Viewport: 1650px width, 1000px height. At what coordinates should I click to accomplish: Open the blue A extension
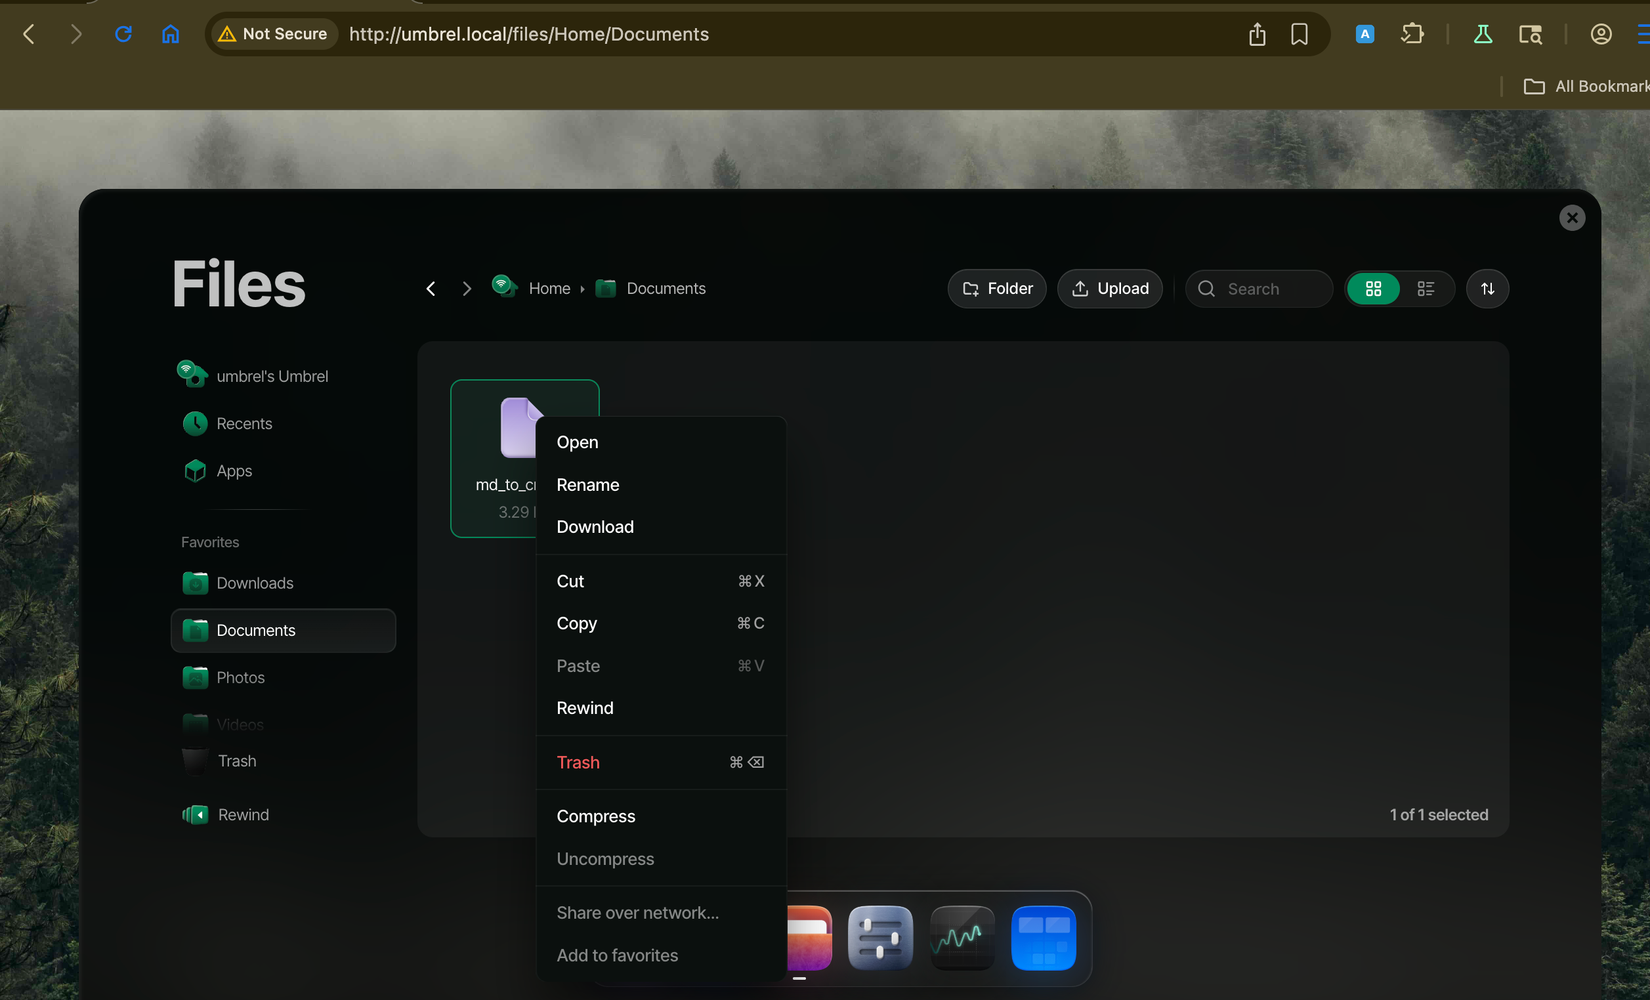pos(1364,34)
